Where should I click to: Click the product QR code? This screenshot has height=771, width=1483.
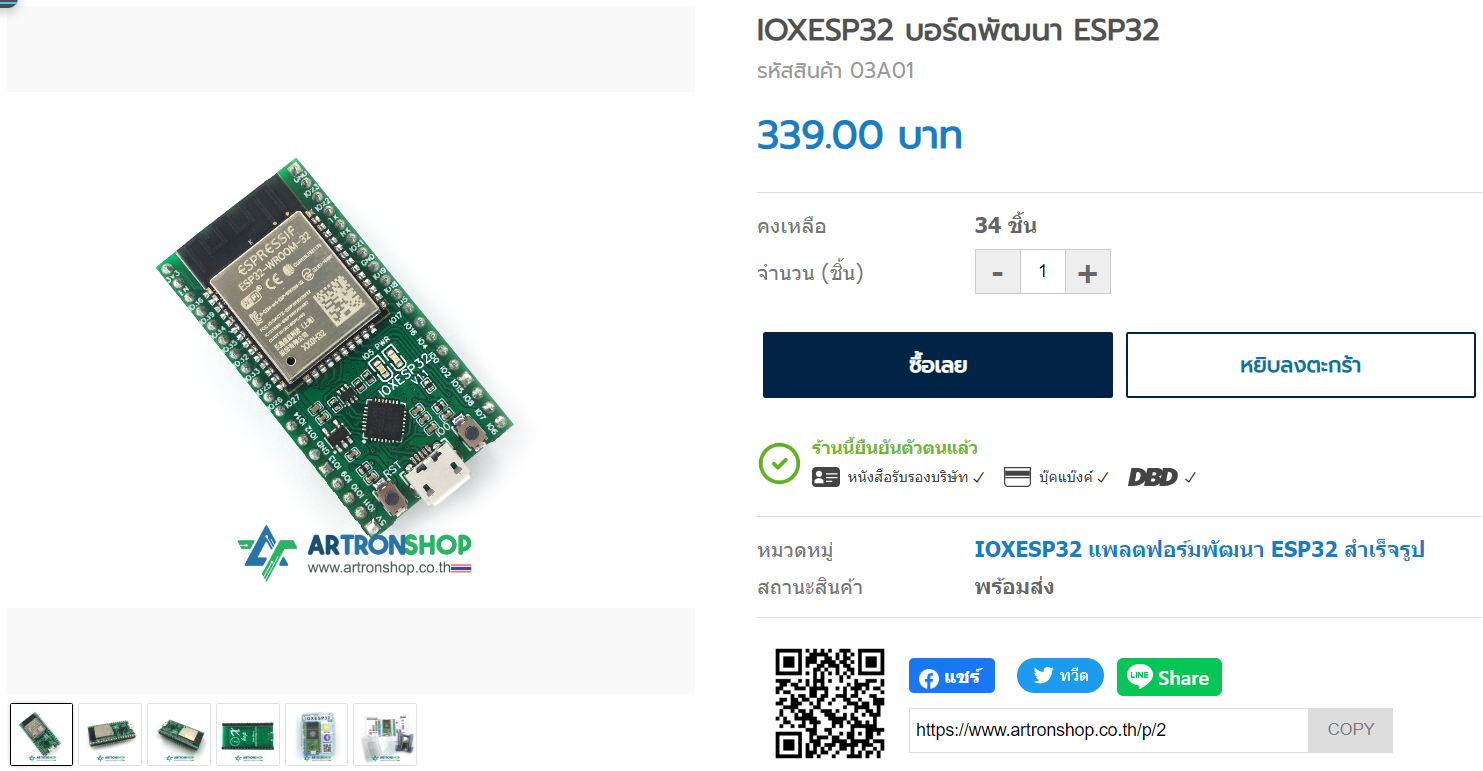click(x=830, y=703)
